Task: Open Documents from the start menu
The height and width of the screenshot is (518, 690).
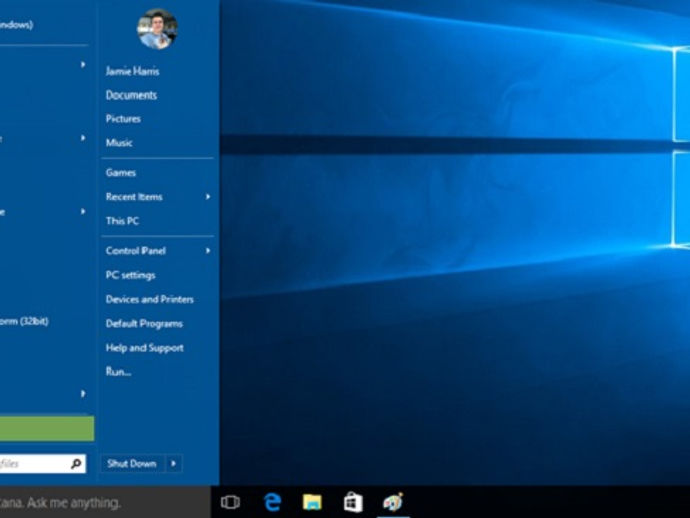Action: point(131,95)
